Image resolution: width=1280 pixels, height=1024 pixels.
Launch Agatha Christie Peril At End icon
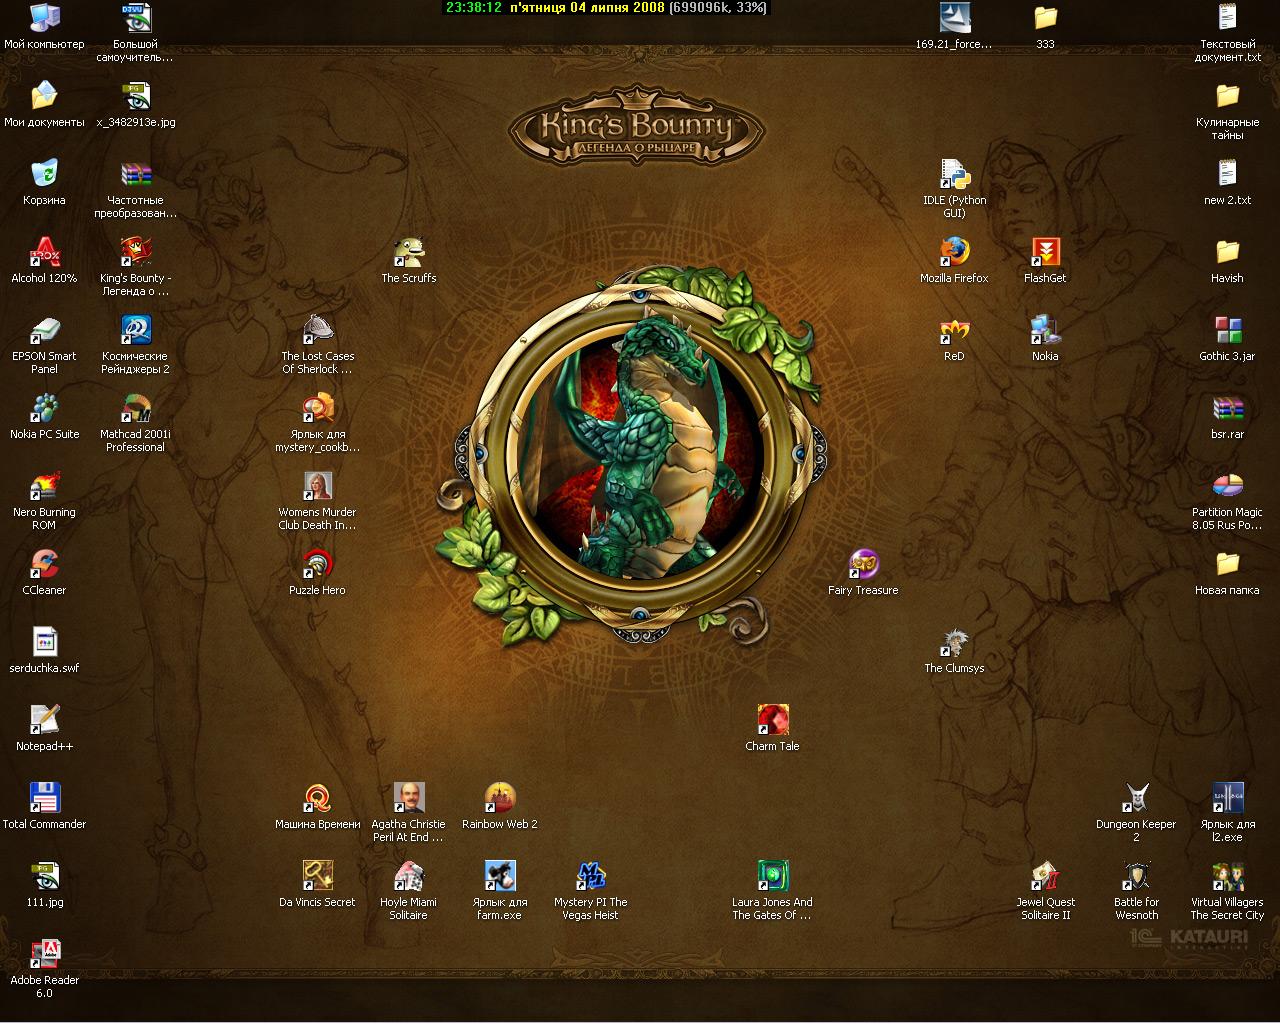[408, 797]
